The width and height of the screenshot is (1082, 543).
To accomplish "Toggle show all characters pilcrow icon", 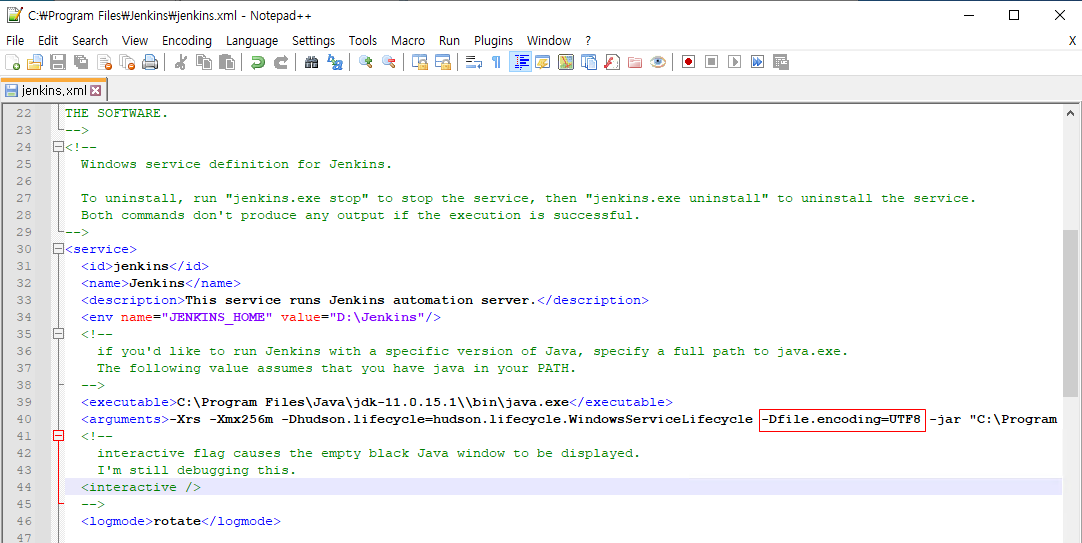I will (x=496, y=62).
